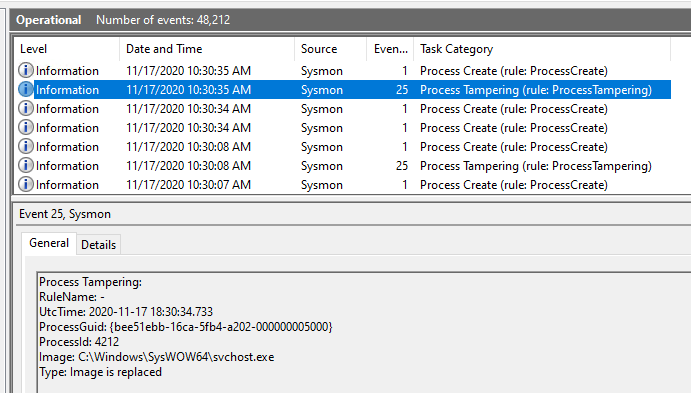Image resolution: width=691 pixels, height=393 pixels.
Task: Sort by Level column header
Action: [67, 49]
